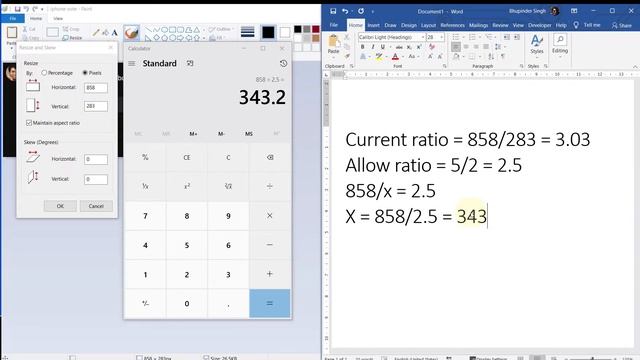This screenshot has height=360, width=640.
Task: Open the Paragraph dialog launcher
Action: pos(521,66)
